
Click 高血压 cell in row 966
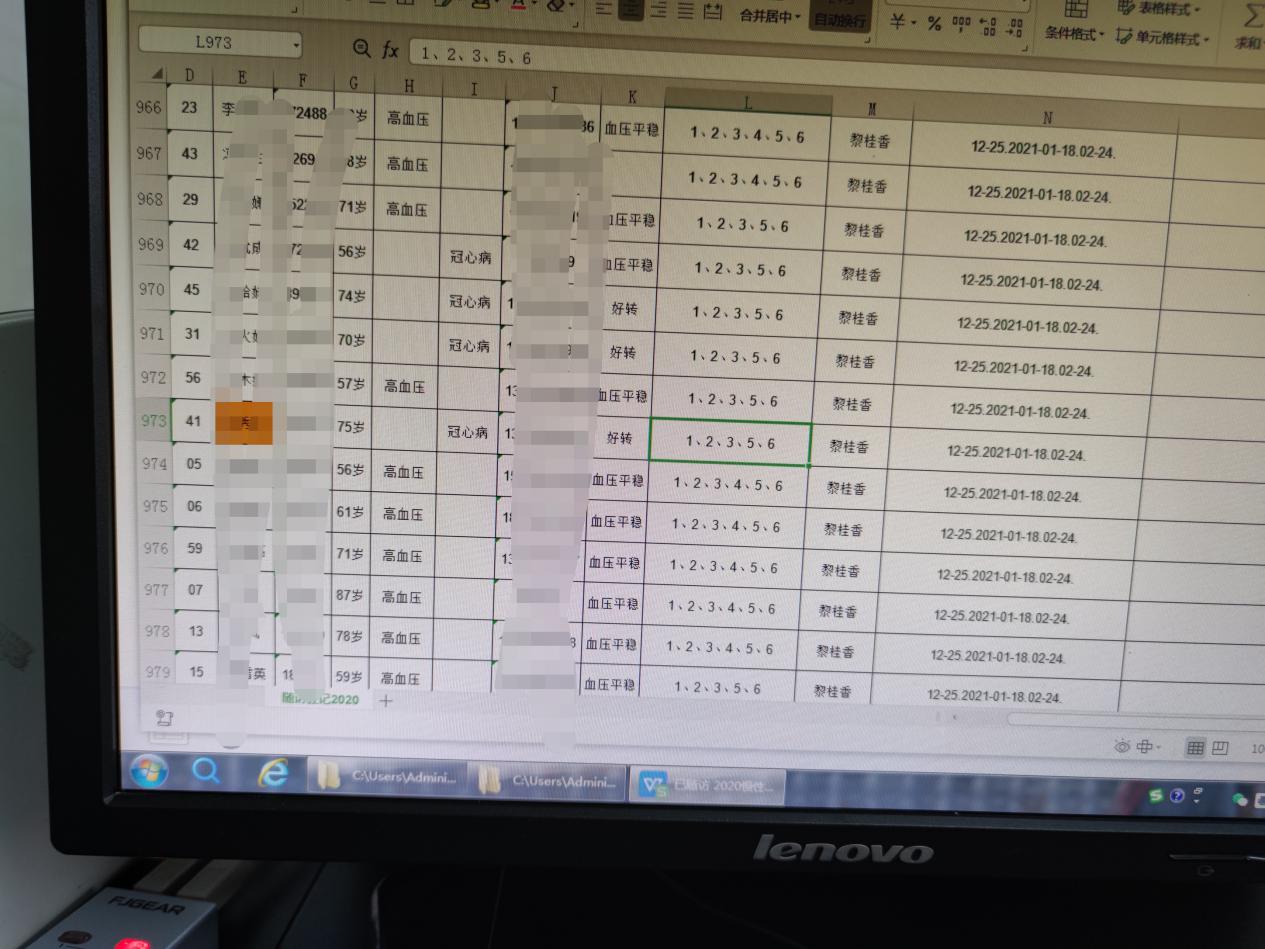point(408,120)
